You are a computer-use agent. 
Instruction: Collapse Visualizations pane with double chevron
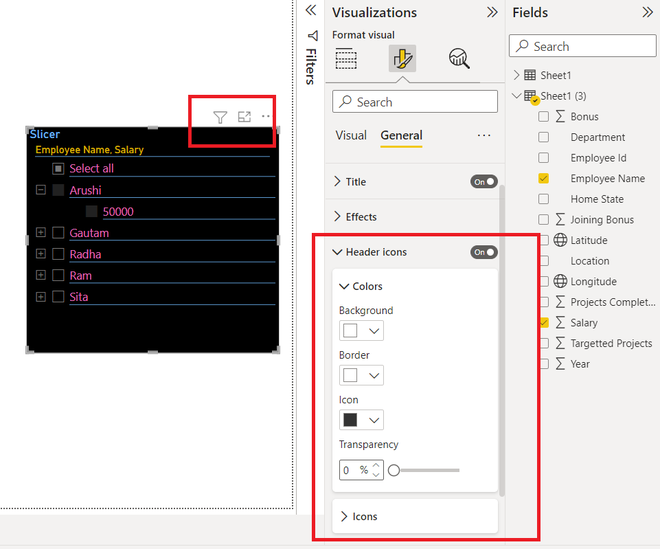tap(492, 12)
